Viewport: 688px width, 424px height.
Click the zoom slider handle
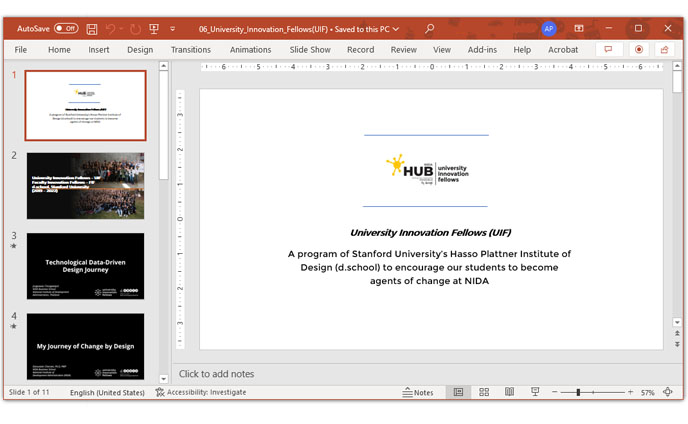(578, 392)
